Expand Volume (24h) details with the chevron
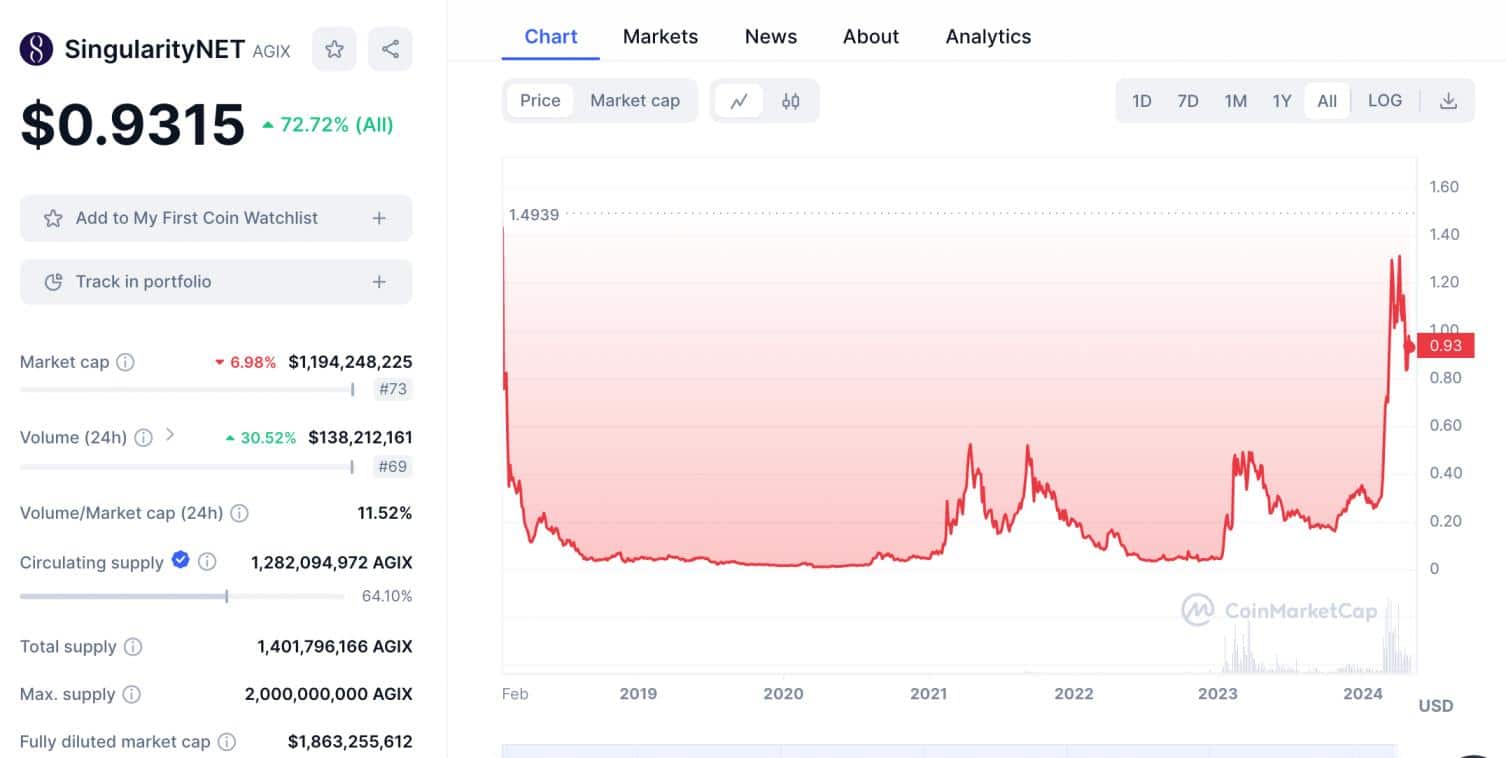The width and height of the screenshot is (1506, 758). pyautogui.click(x=170, y=435)
